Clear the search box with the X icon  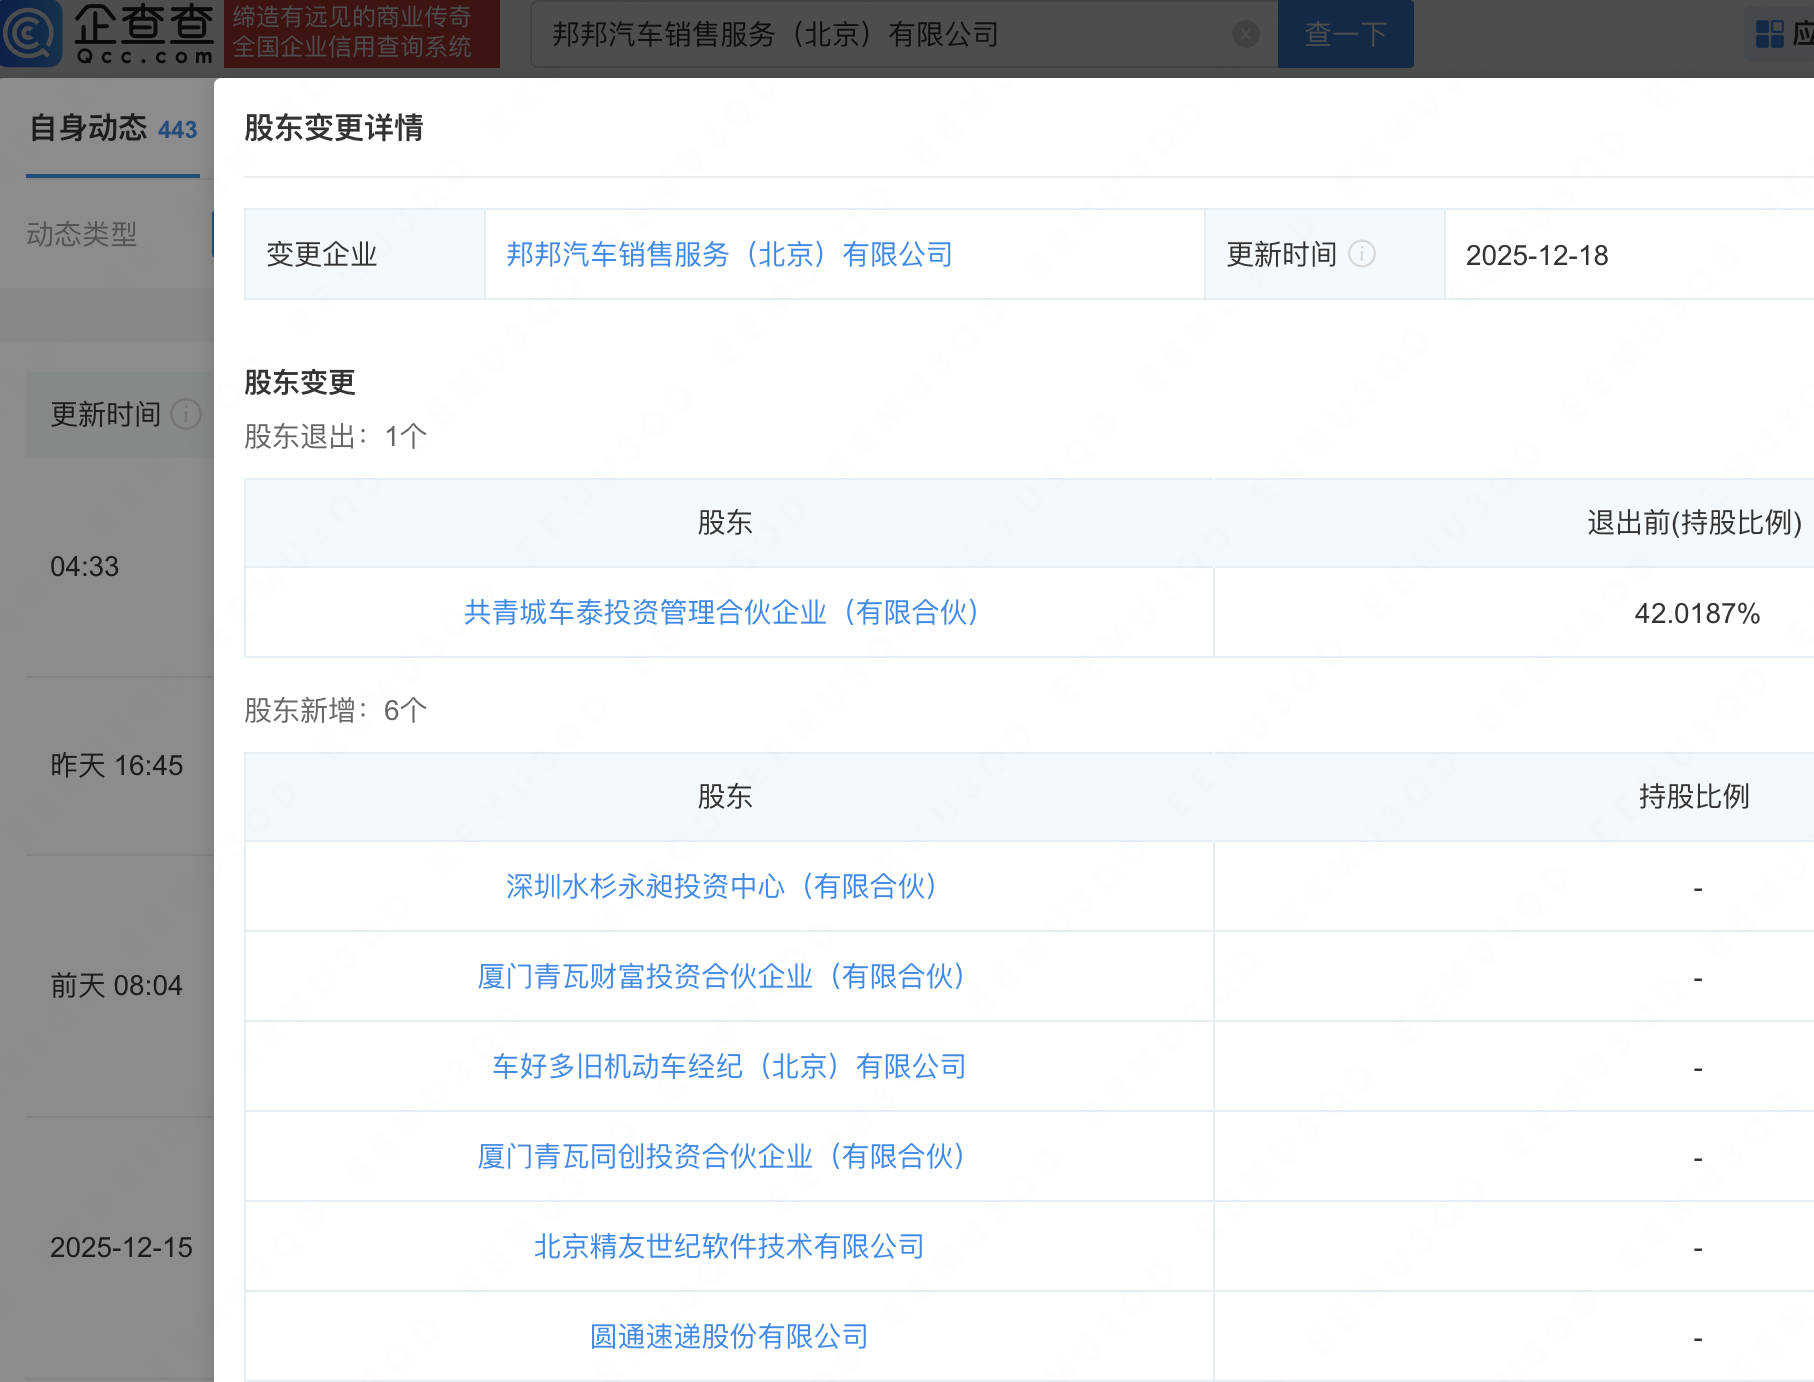tap(1245, 35)
